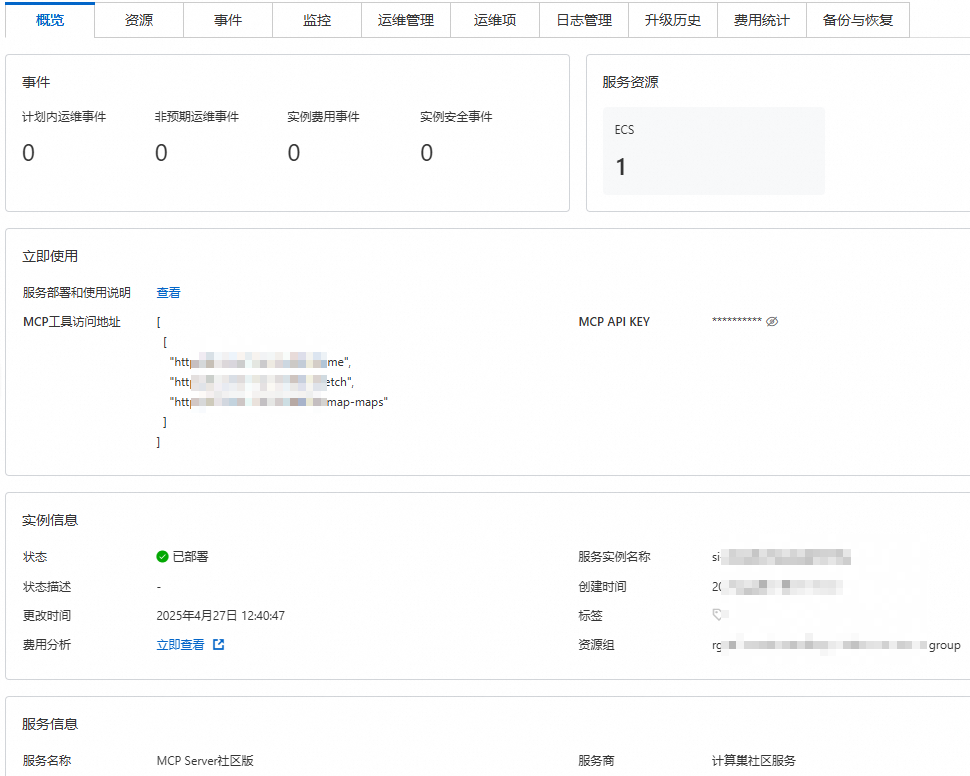This screenshot has width=970, height=776.
Task: Click the 已部署 status text
Action: (x=191, y=556)
